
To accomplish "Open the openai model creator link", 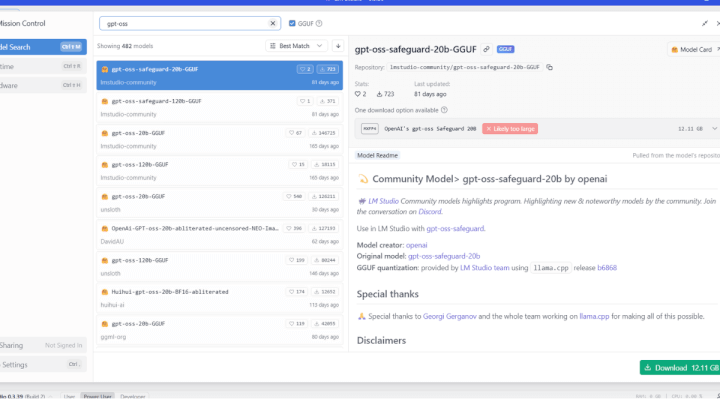I will point(416,245).
